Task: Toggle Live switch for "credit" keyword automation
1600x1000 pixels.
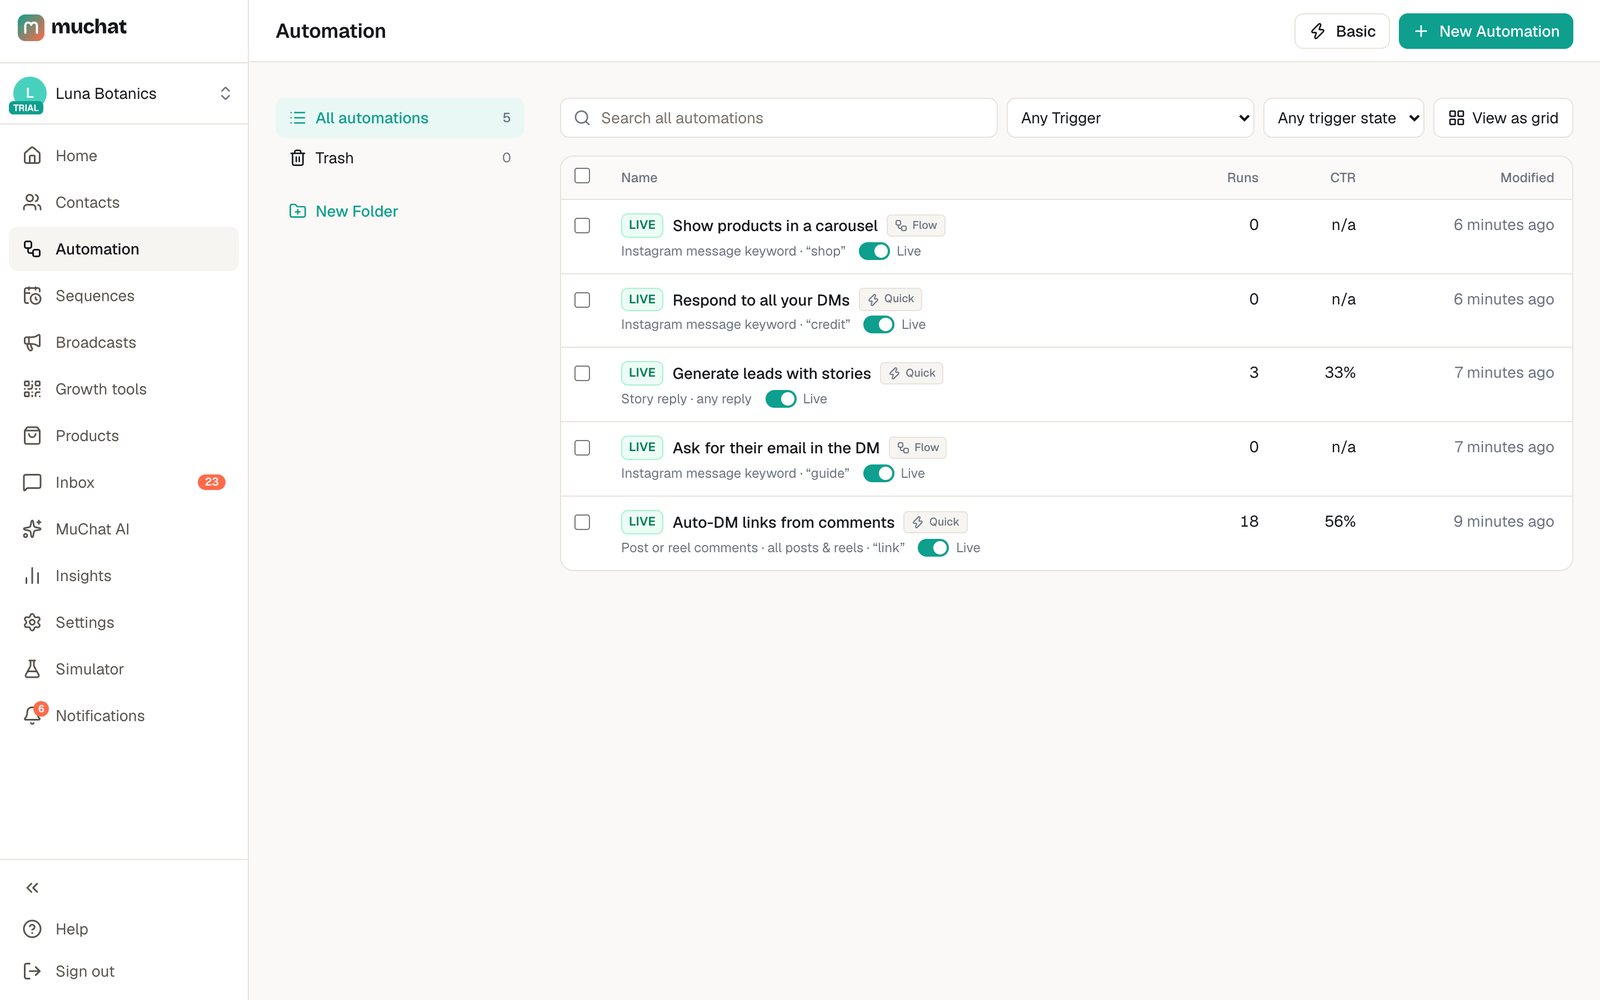Action: point(879,325)
